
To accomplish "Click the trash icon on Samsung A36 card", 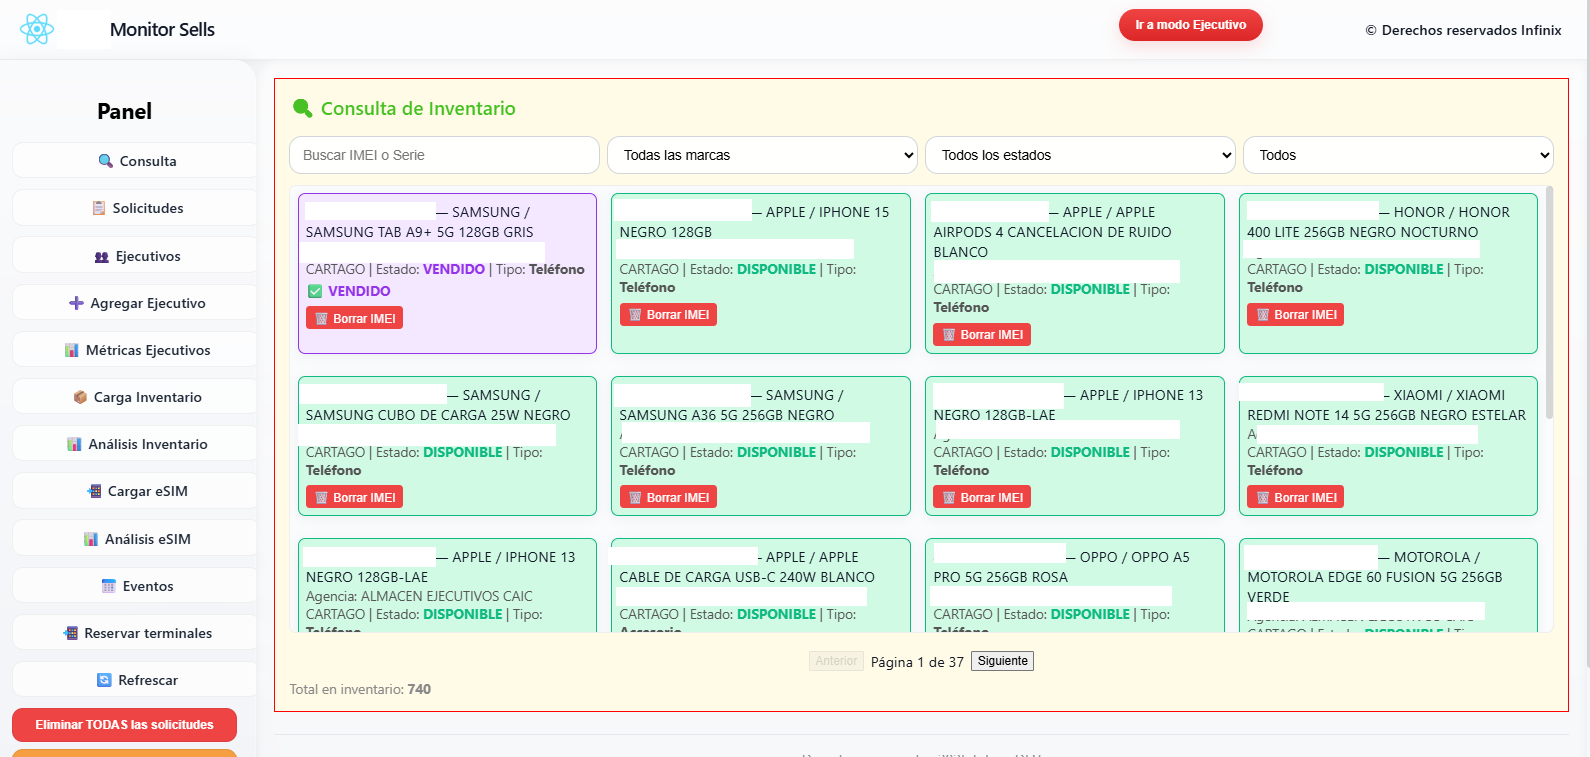I will click(635, 498).
